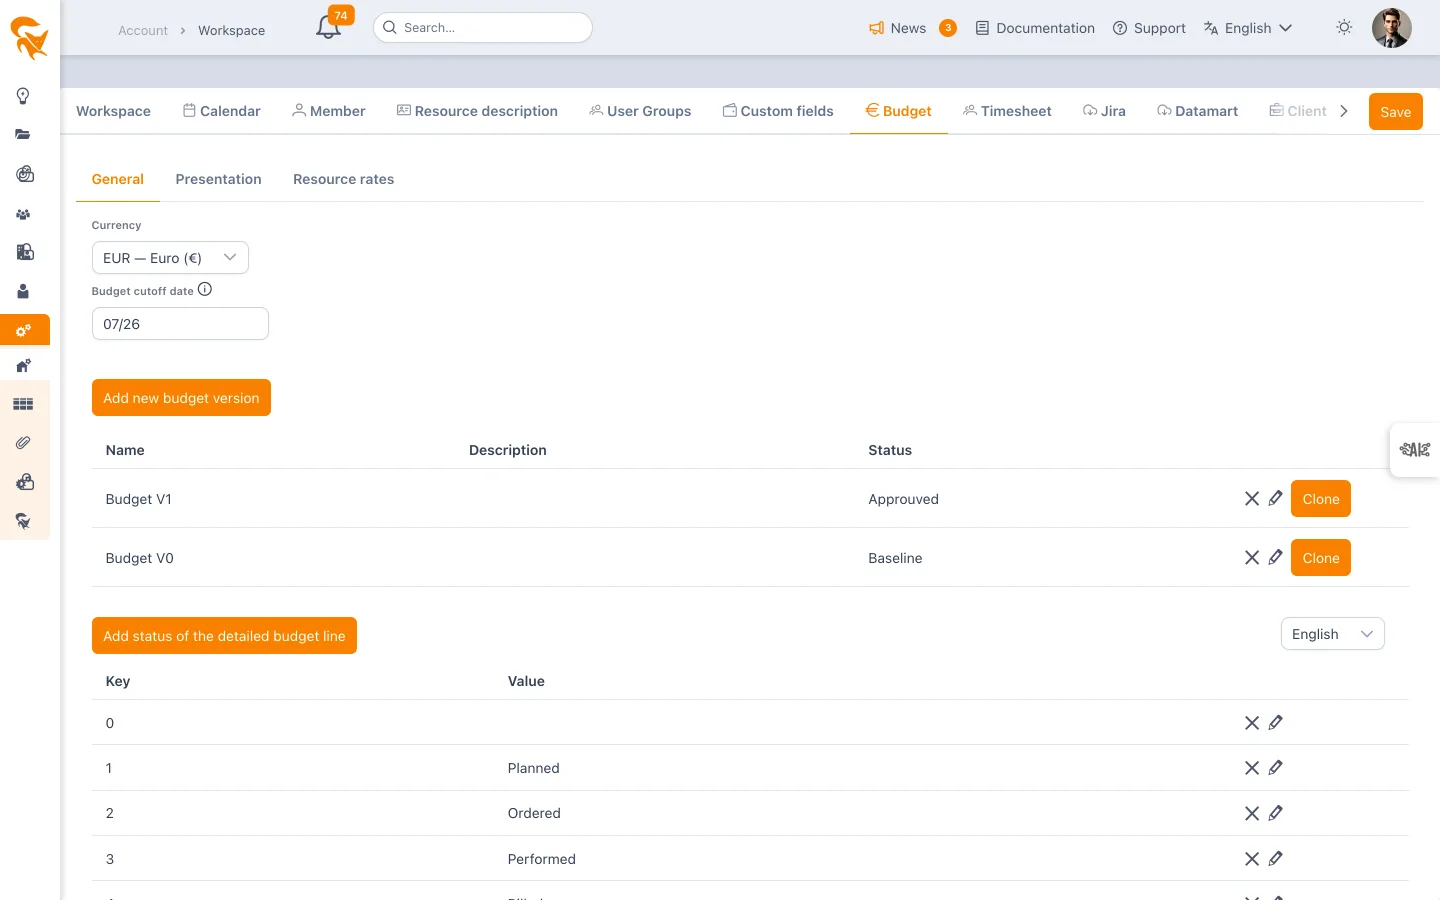Open the user avatar profile picture
The width and height of the screenshot is (1440, 900).
click(x=1391, y=28)
